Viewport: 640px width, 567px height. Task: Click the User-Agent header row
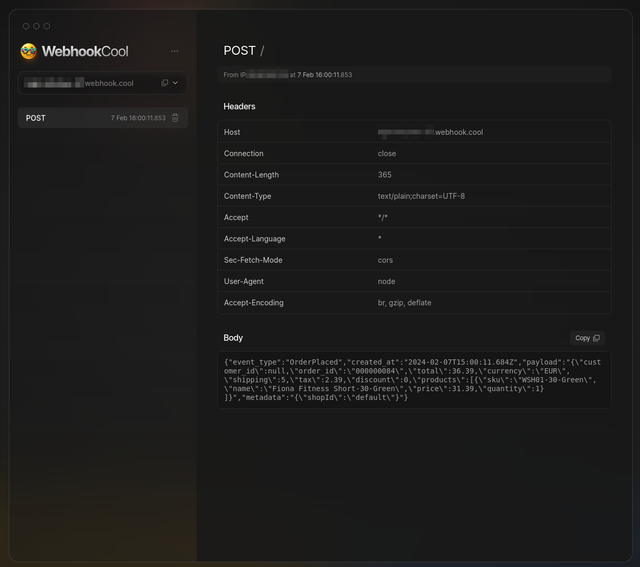click(x=413, y=281)
